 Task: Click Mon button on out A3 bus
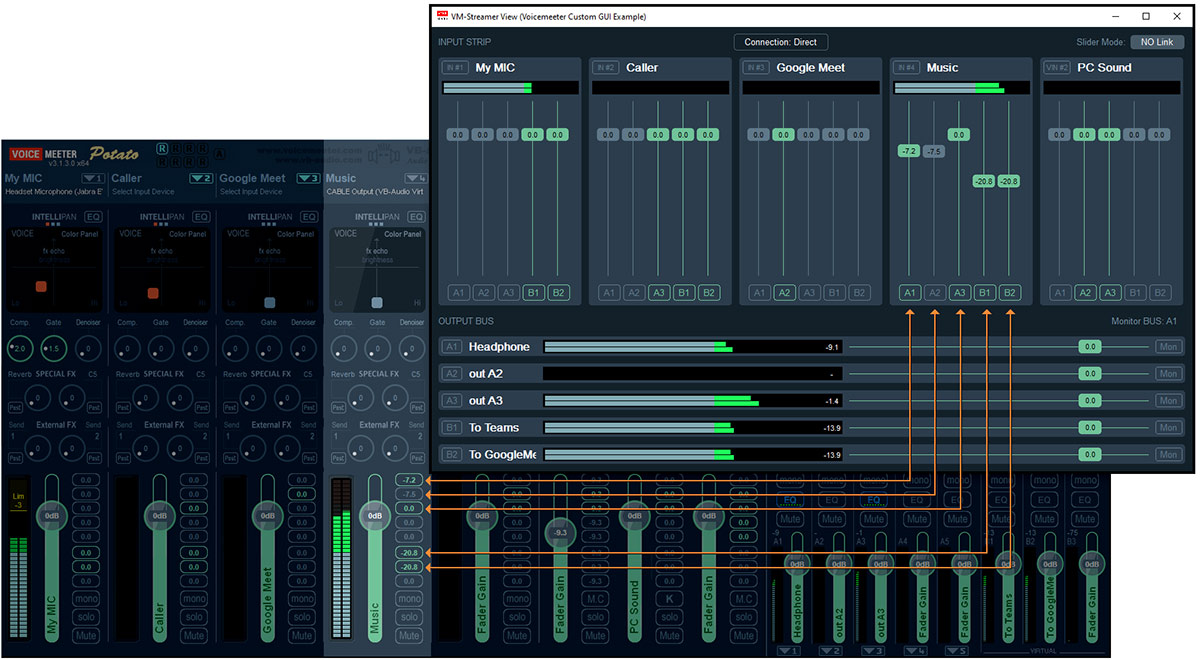(x=1168, y=401)
